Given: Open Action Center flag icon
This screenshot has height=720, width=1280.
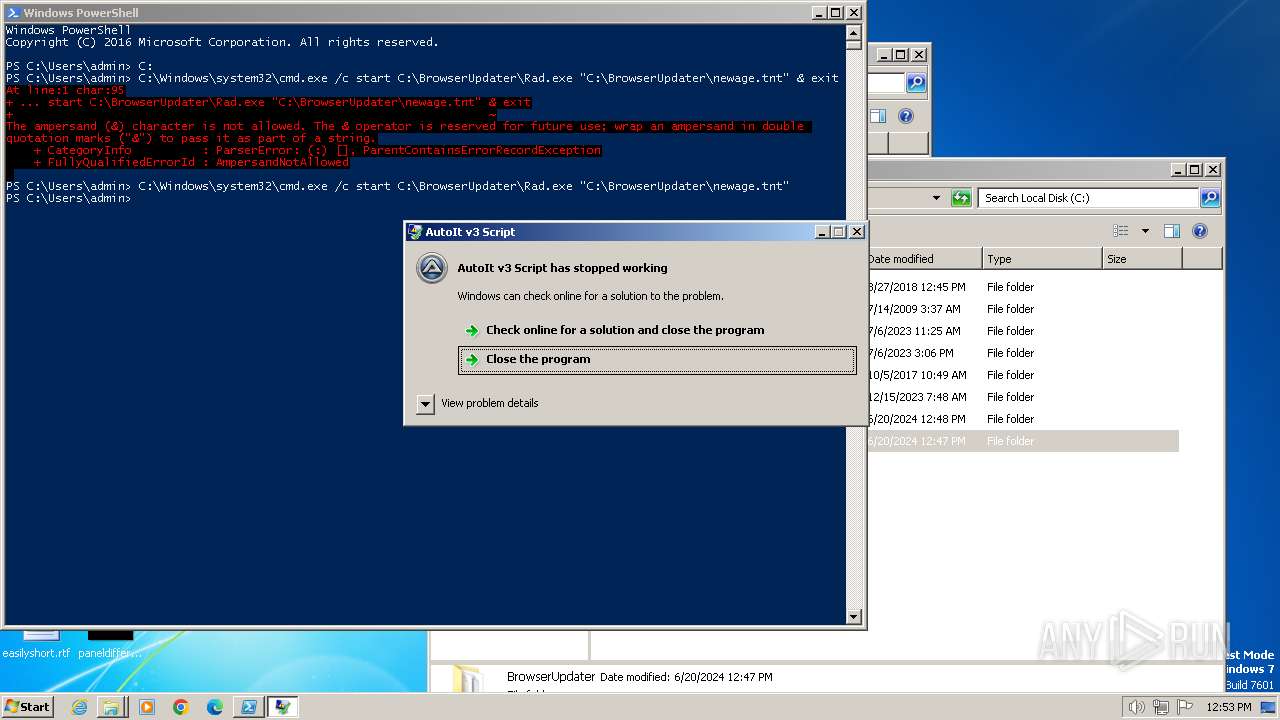Looking at the screenshot, I should tap(1185, 707).
